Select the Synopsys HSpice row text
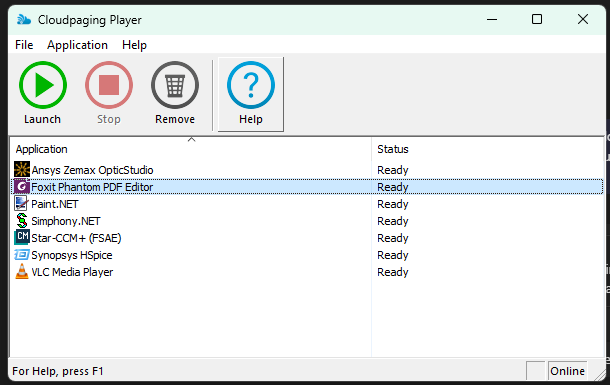610x385 pixels. pos(72,255)
